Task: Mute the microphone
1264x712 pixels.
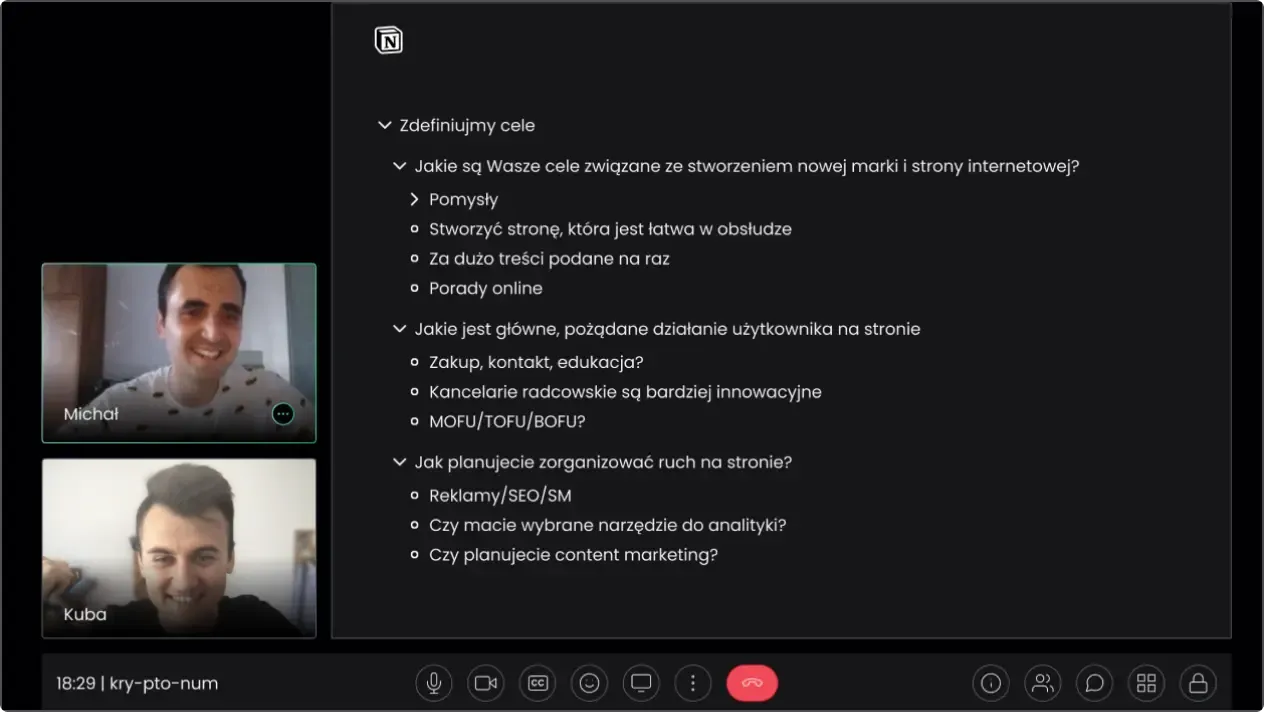Action: coord(433,683)
